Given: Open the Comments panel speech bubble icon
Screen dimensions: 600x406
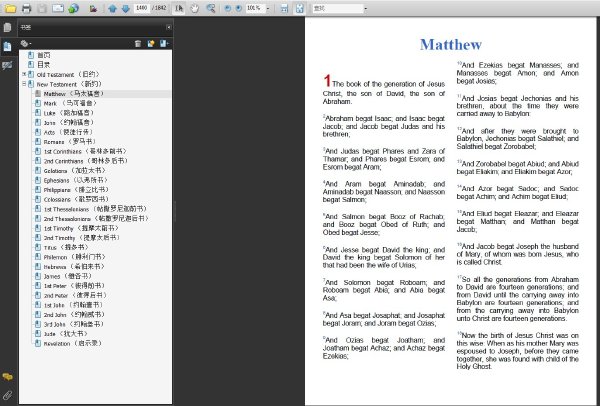Looking at the screenshot, I should click(7, 377).
